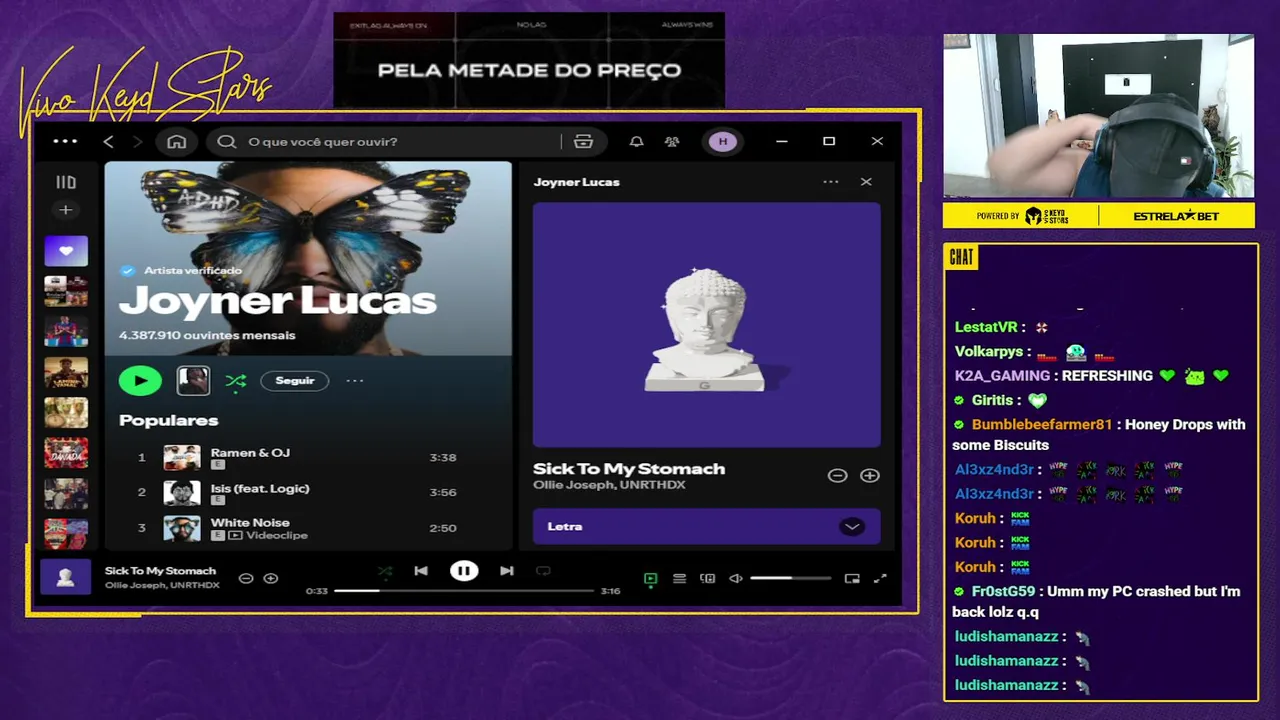Image resolution: width=1280 pixels, height=720 pixels.
Task: Click the search field 'O que você quer ouvir?'
Action: [383, 142]
